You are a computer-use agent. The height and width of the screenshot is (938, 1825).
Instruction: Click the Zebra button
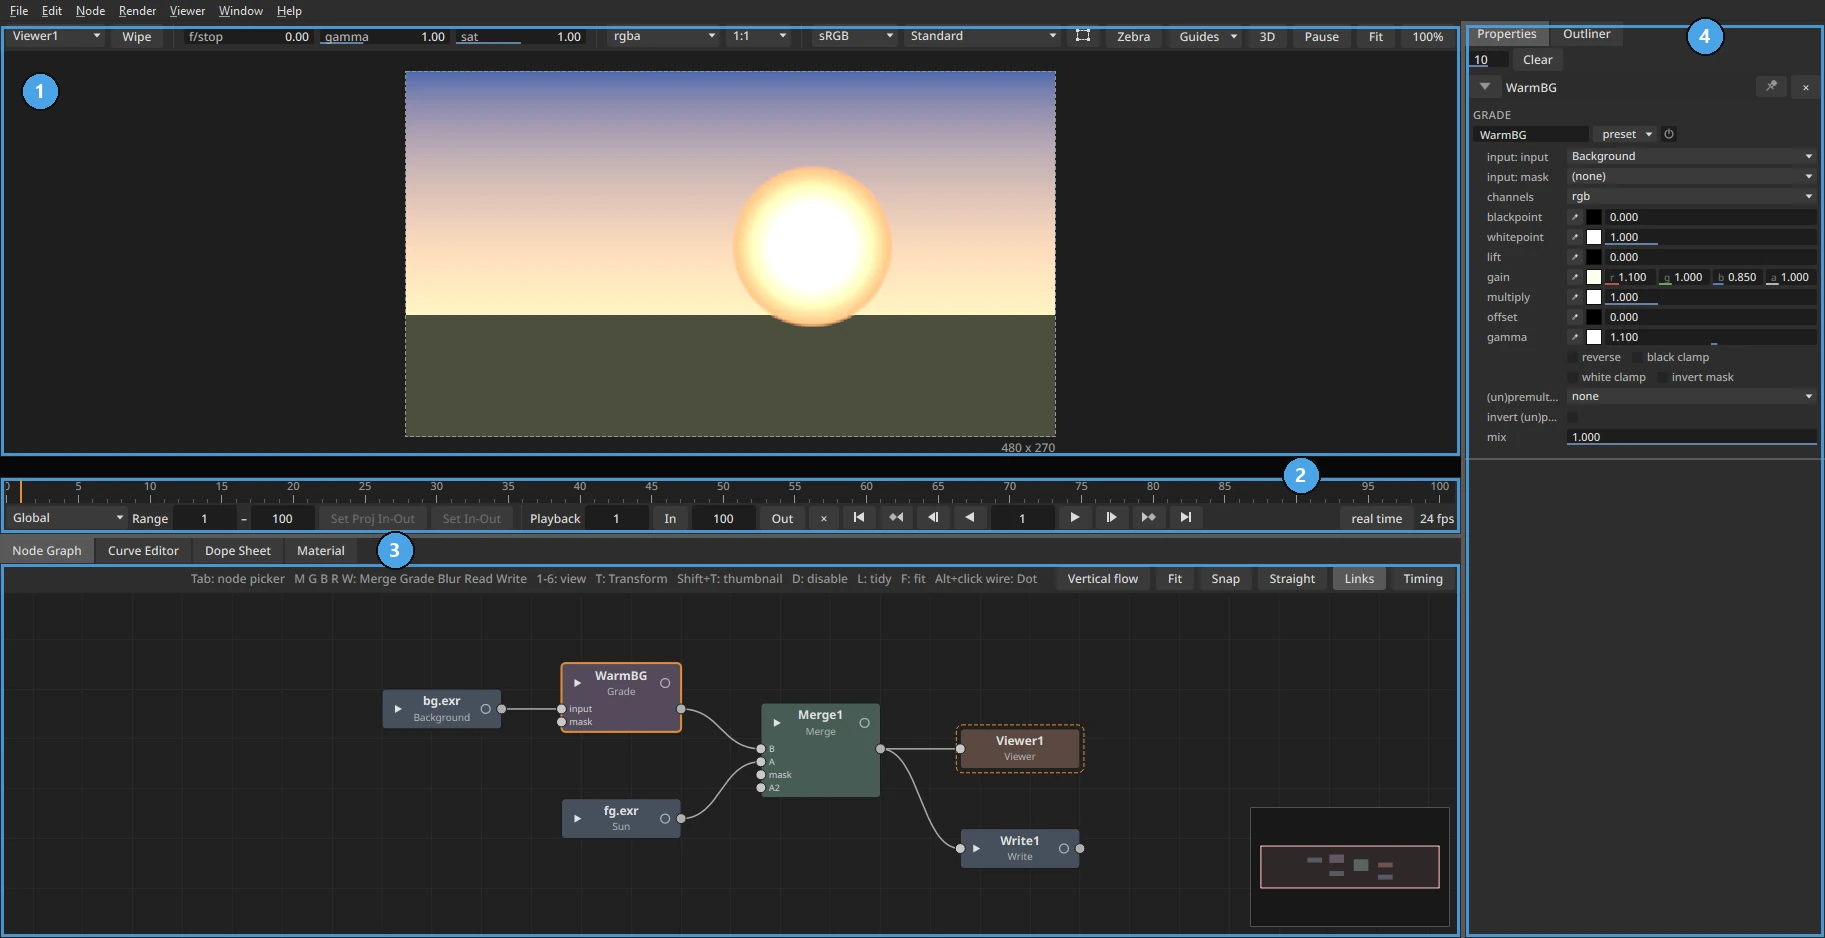(x=1133, y=37)
